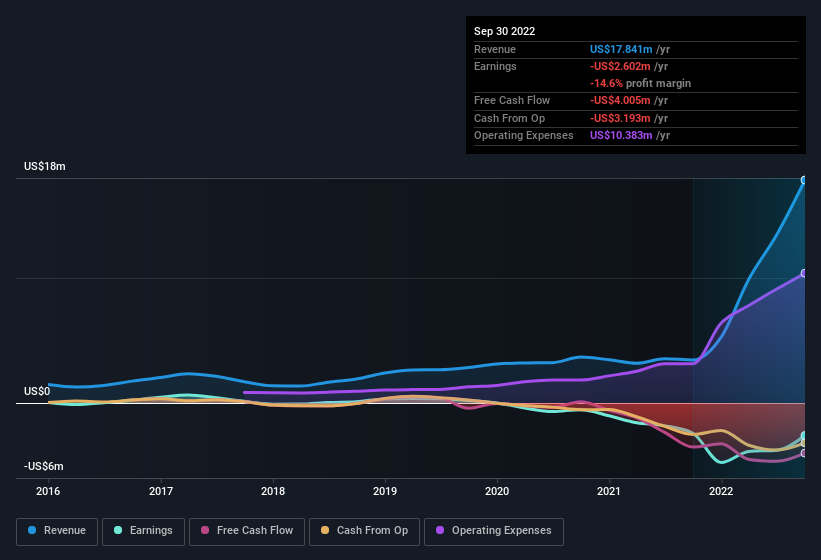Image resolution: width=821 pixels, height=560 pixels.
Task: Click the Cash From Op label in tooltip
Action: (x=509, y=118)
